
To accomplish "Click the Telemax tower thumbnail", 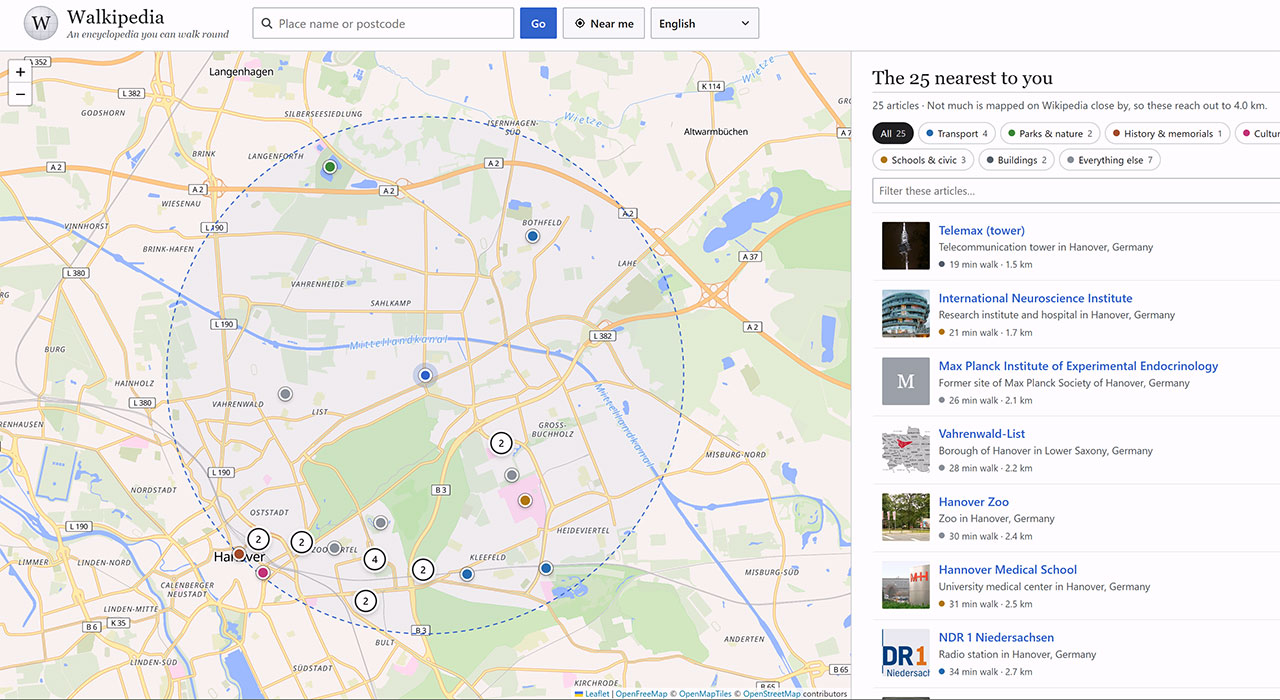I will [x=906, y=246].
